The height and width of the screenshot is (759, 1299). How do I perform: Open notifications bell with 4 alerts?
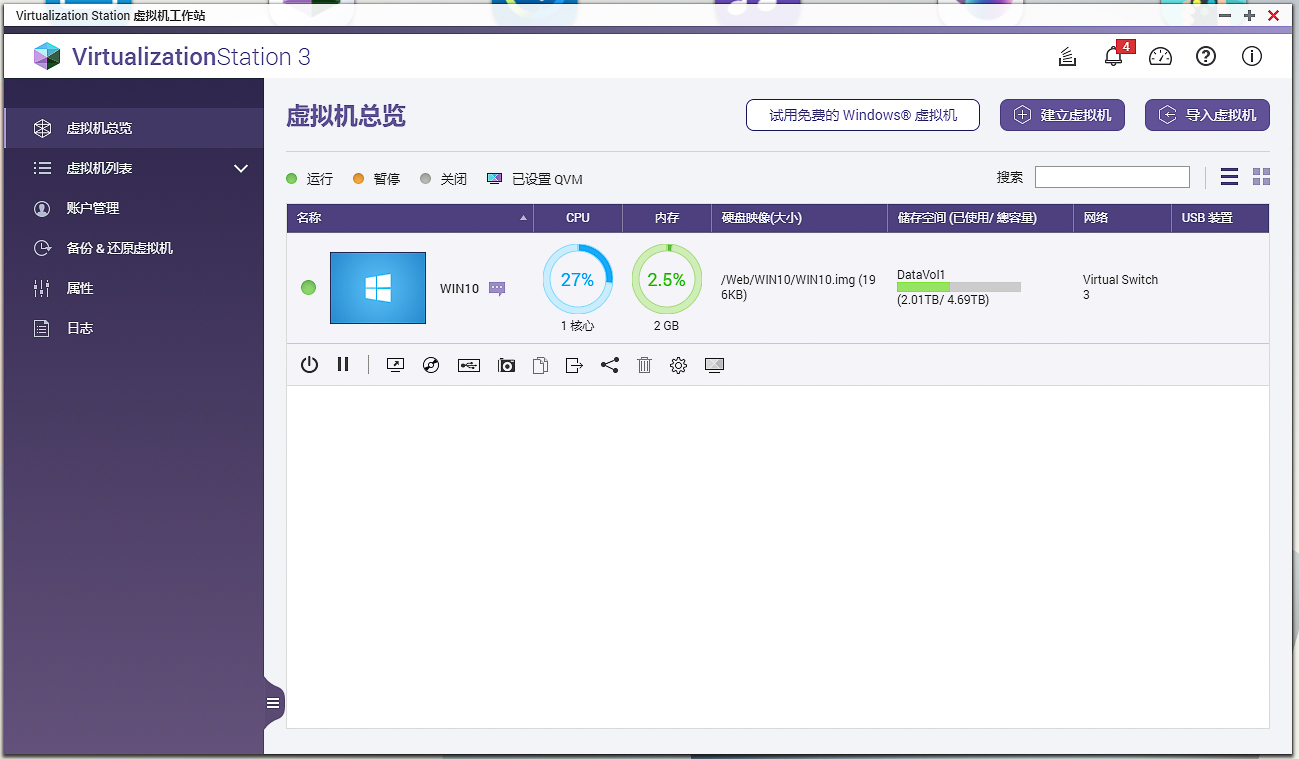(1114, 56)
